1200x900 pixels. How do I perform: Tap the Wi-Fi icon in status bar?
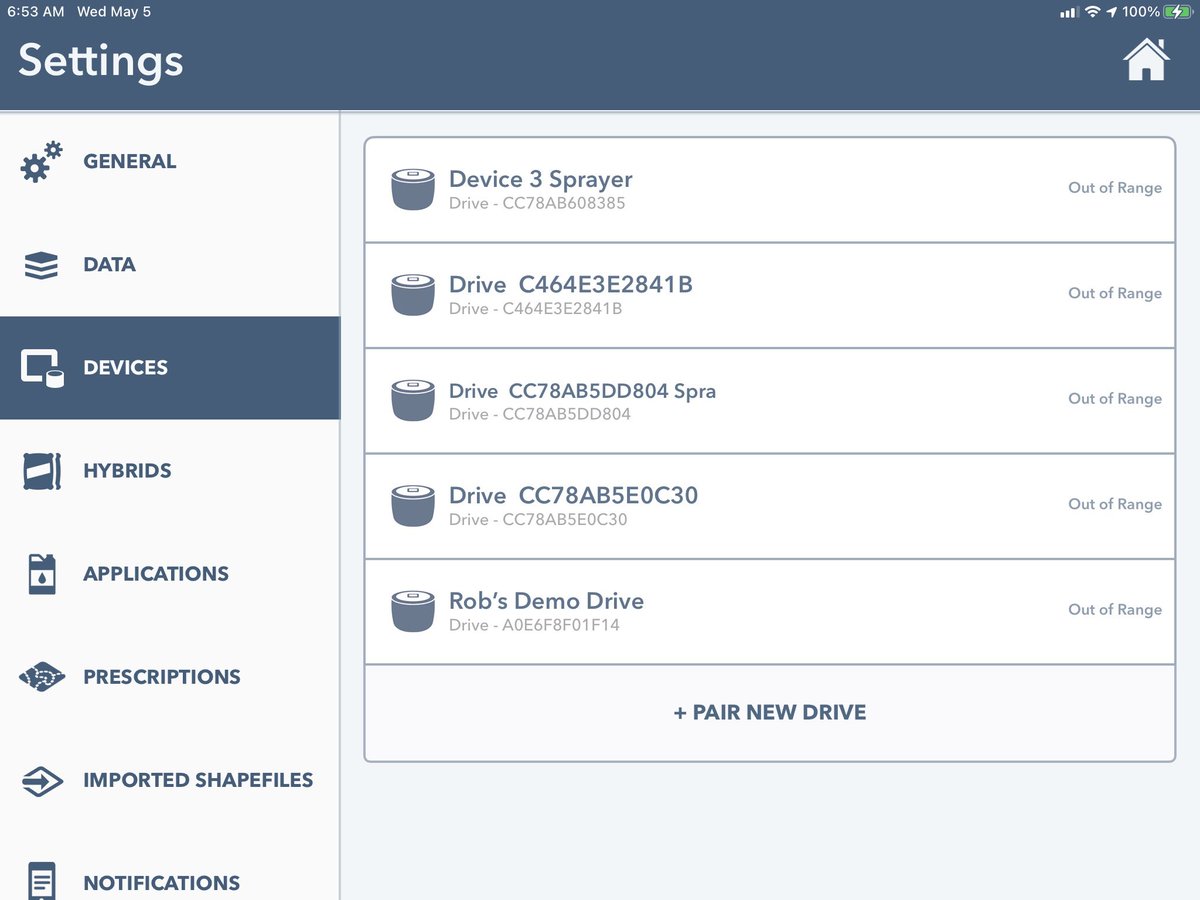1092,12
